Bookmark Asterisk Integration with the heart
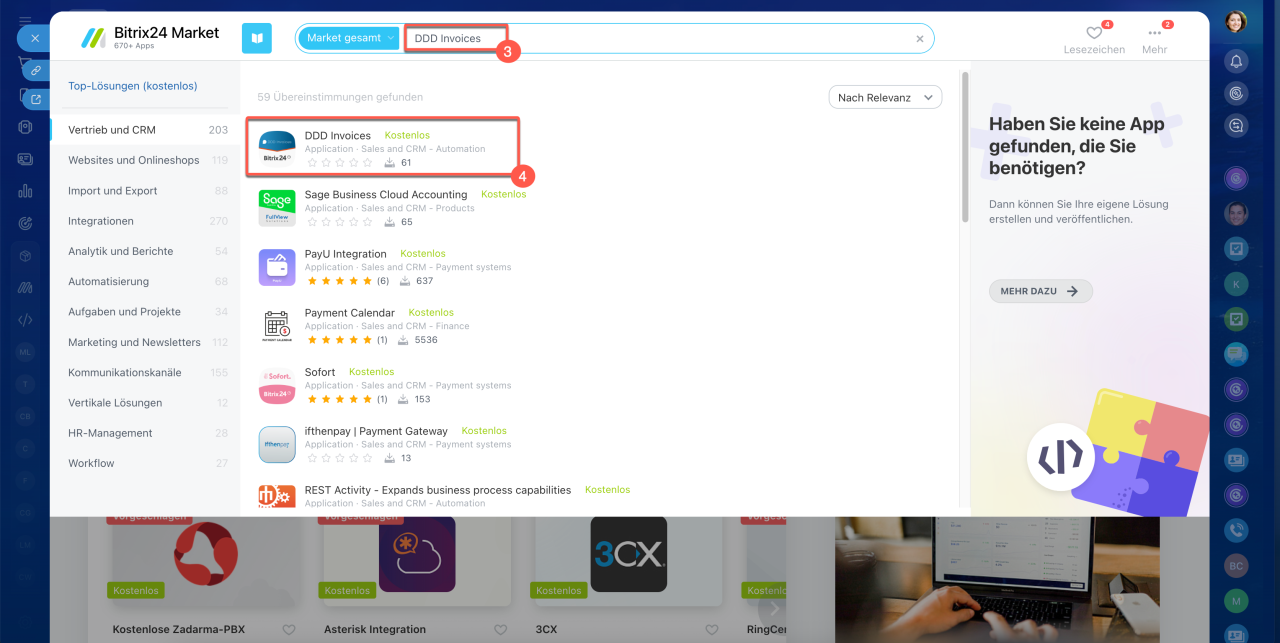This screenshot has height=643, width=1280. coord(500,630)
